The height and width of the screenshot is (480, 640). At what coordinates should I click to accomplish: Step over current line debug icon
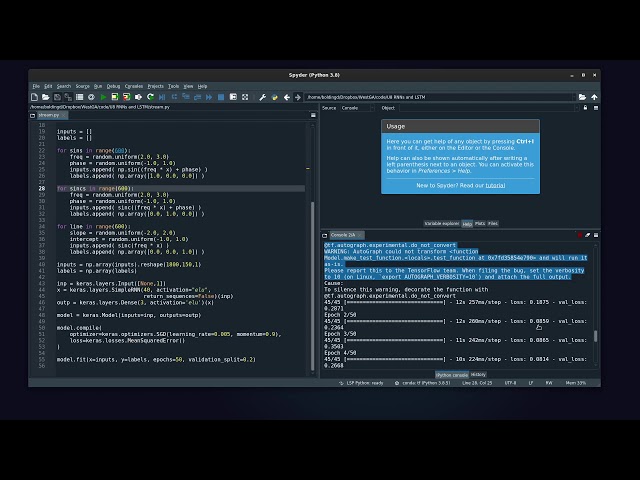click(174, 97)
